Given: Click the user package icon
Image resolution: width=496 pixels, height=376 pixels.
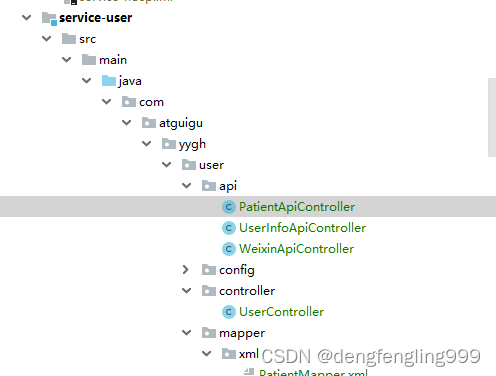Looking at the screenshot, I should [x=189, y=165].
